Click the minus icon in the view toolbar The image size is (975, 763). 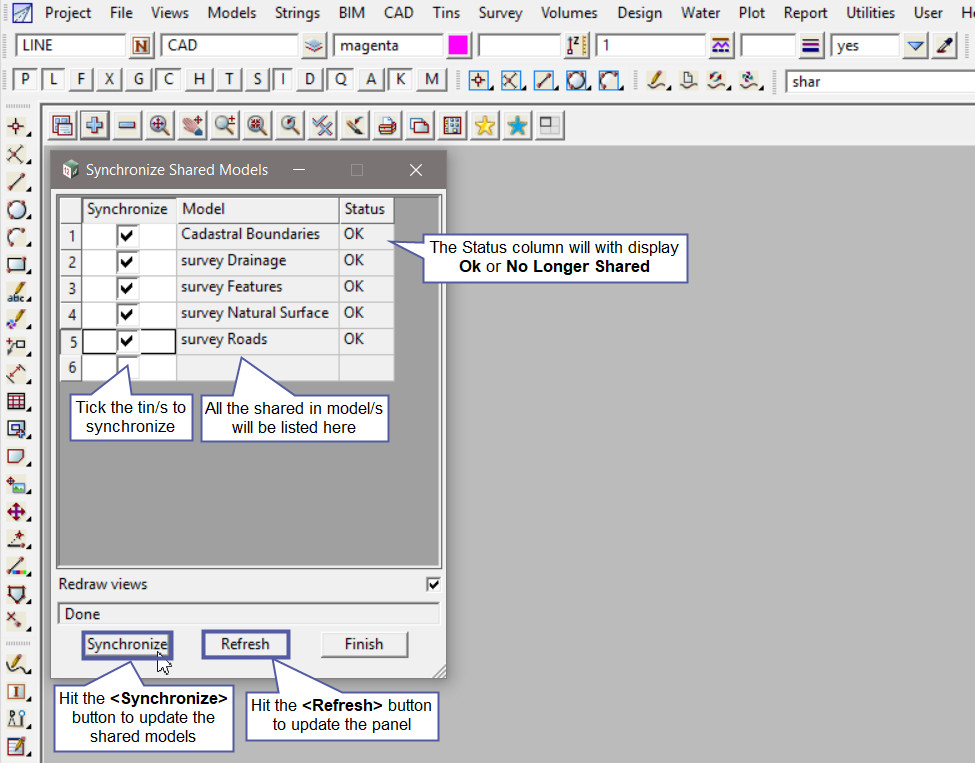[x=127, y=125]
